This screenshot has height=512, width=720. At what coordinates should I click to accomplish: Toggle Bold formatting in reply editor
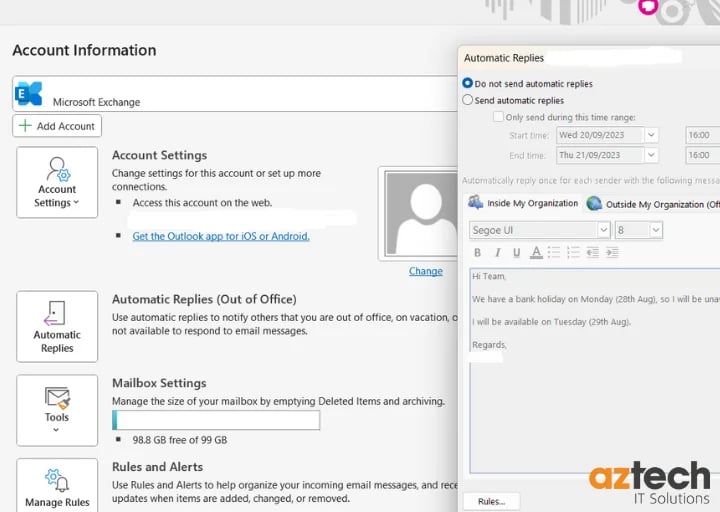pos(478,253)
